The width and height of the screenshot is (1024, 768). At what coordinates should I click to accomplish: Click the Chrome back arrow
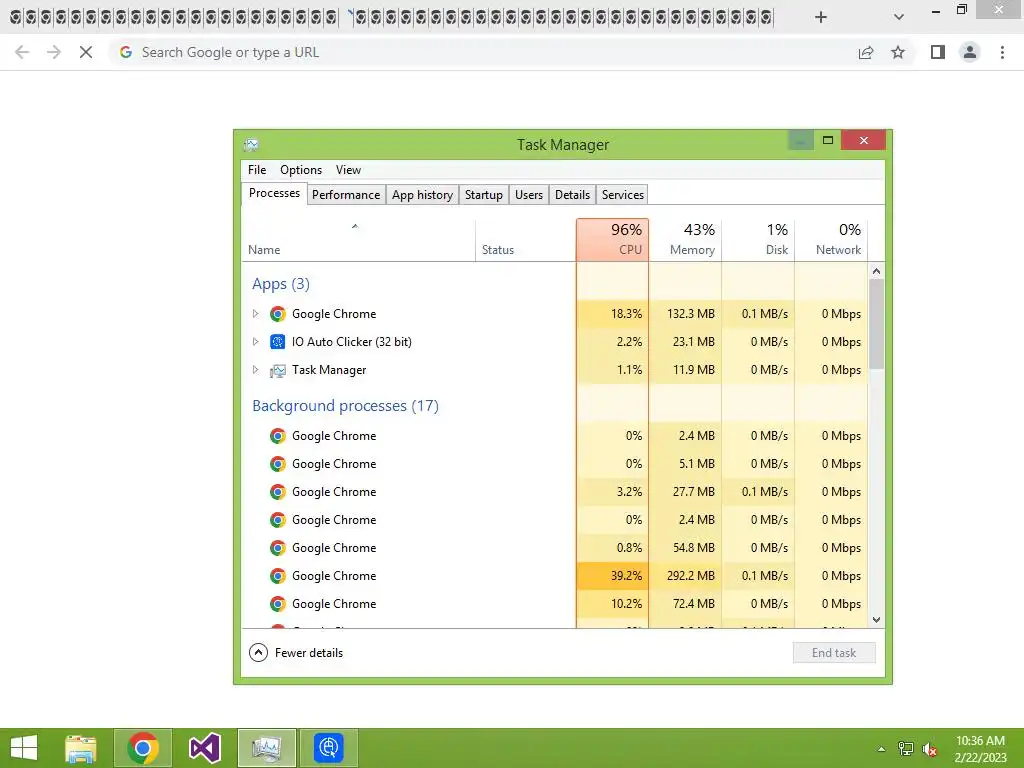(22, 52)
